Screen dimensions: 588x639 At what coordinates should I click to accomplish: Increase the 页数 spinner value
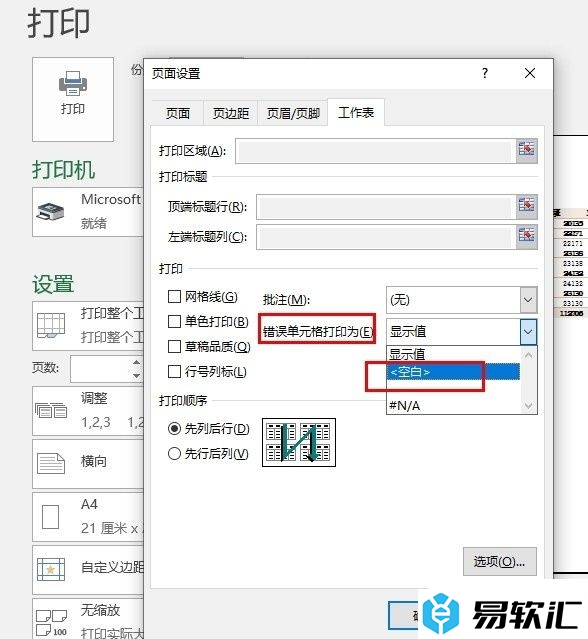coord(137,362)
